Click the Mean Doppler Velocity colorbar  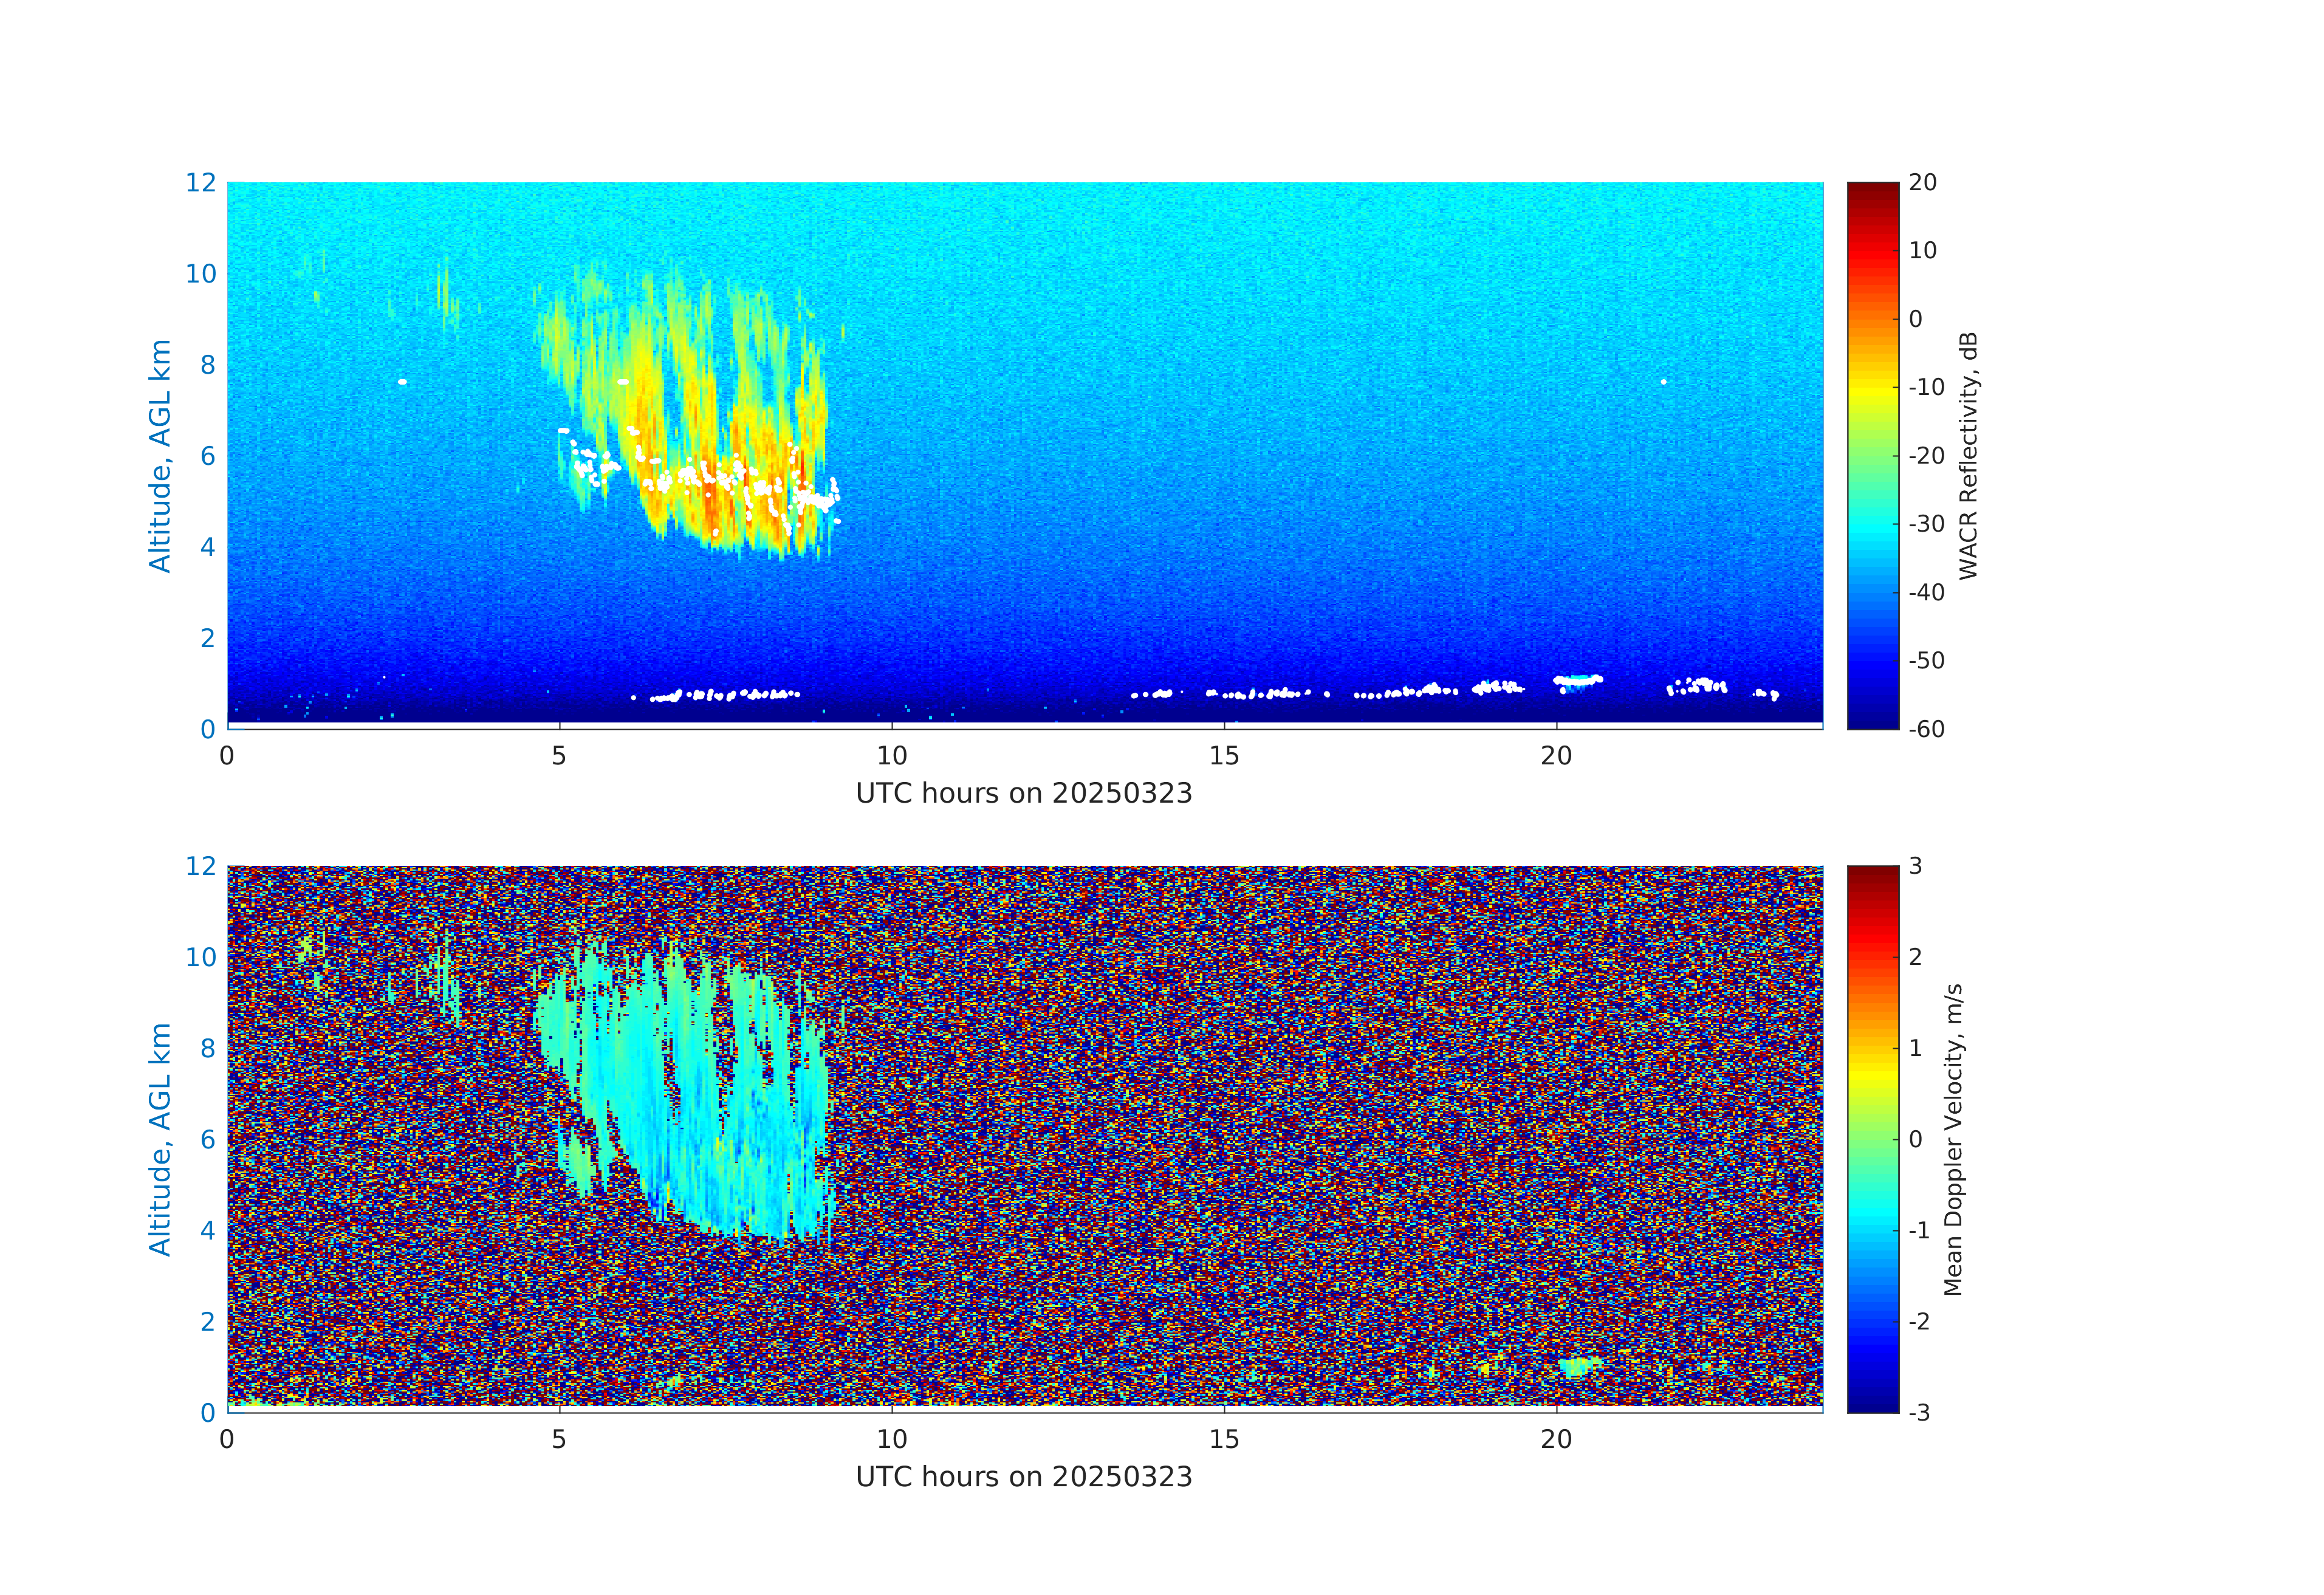(1872, 1138)
